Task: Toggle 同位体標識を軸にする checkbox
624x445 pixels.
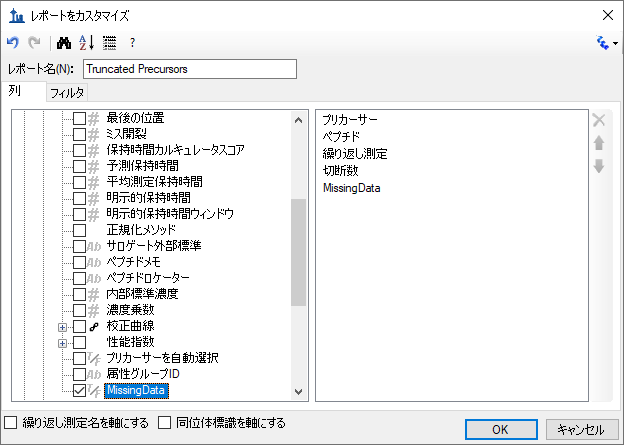Action: [x=164, y=422]
